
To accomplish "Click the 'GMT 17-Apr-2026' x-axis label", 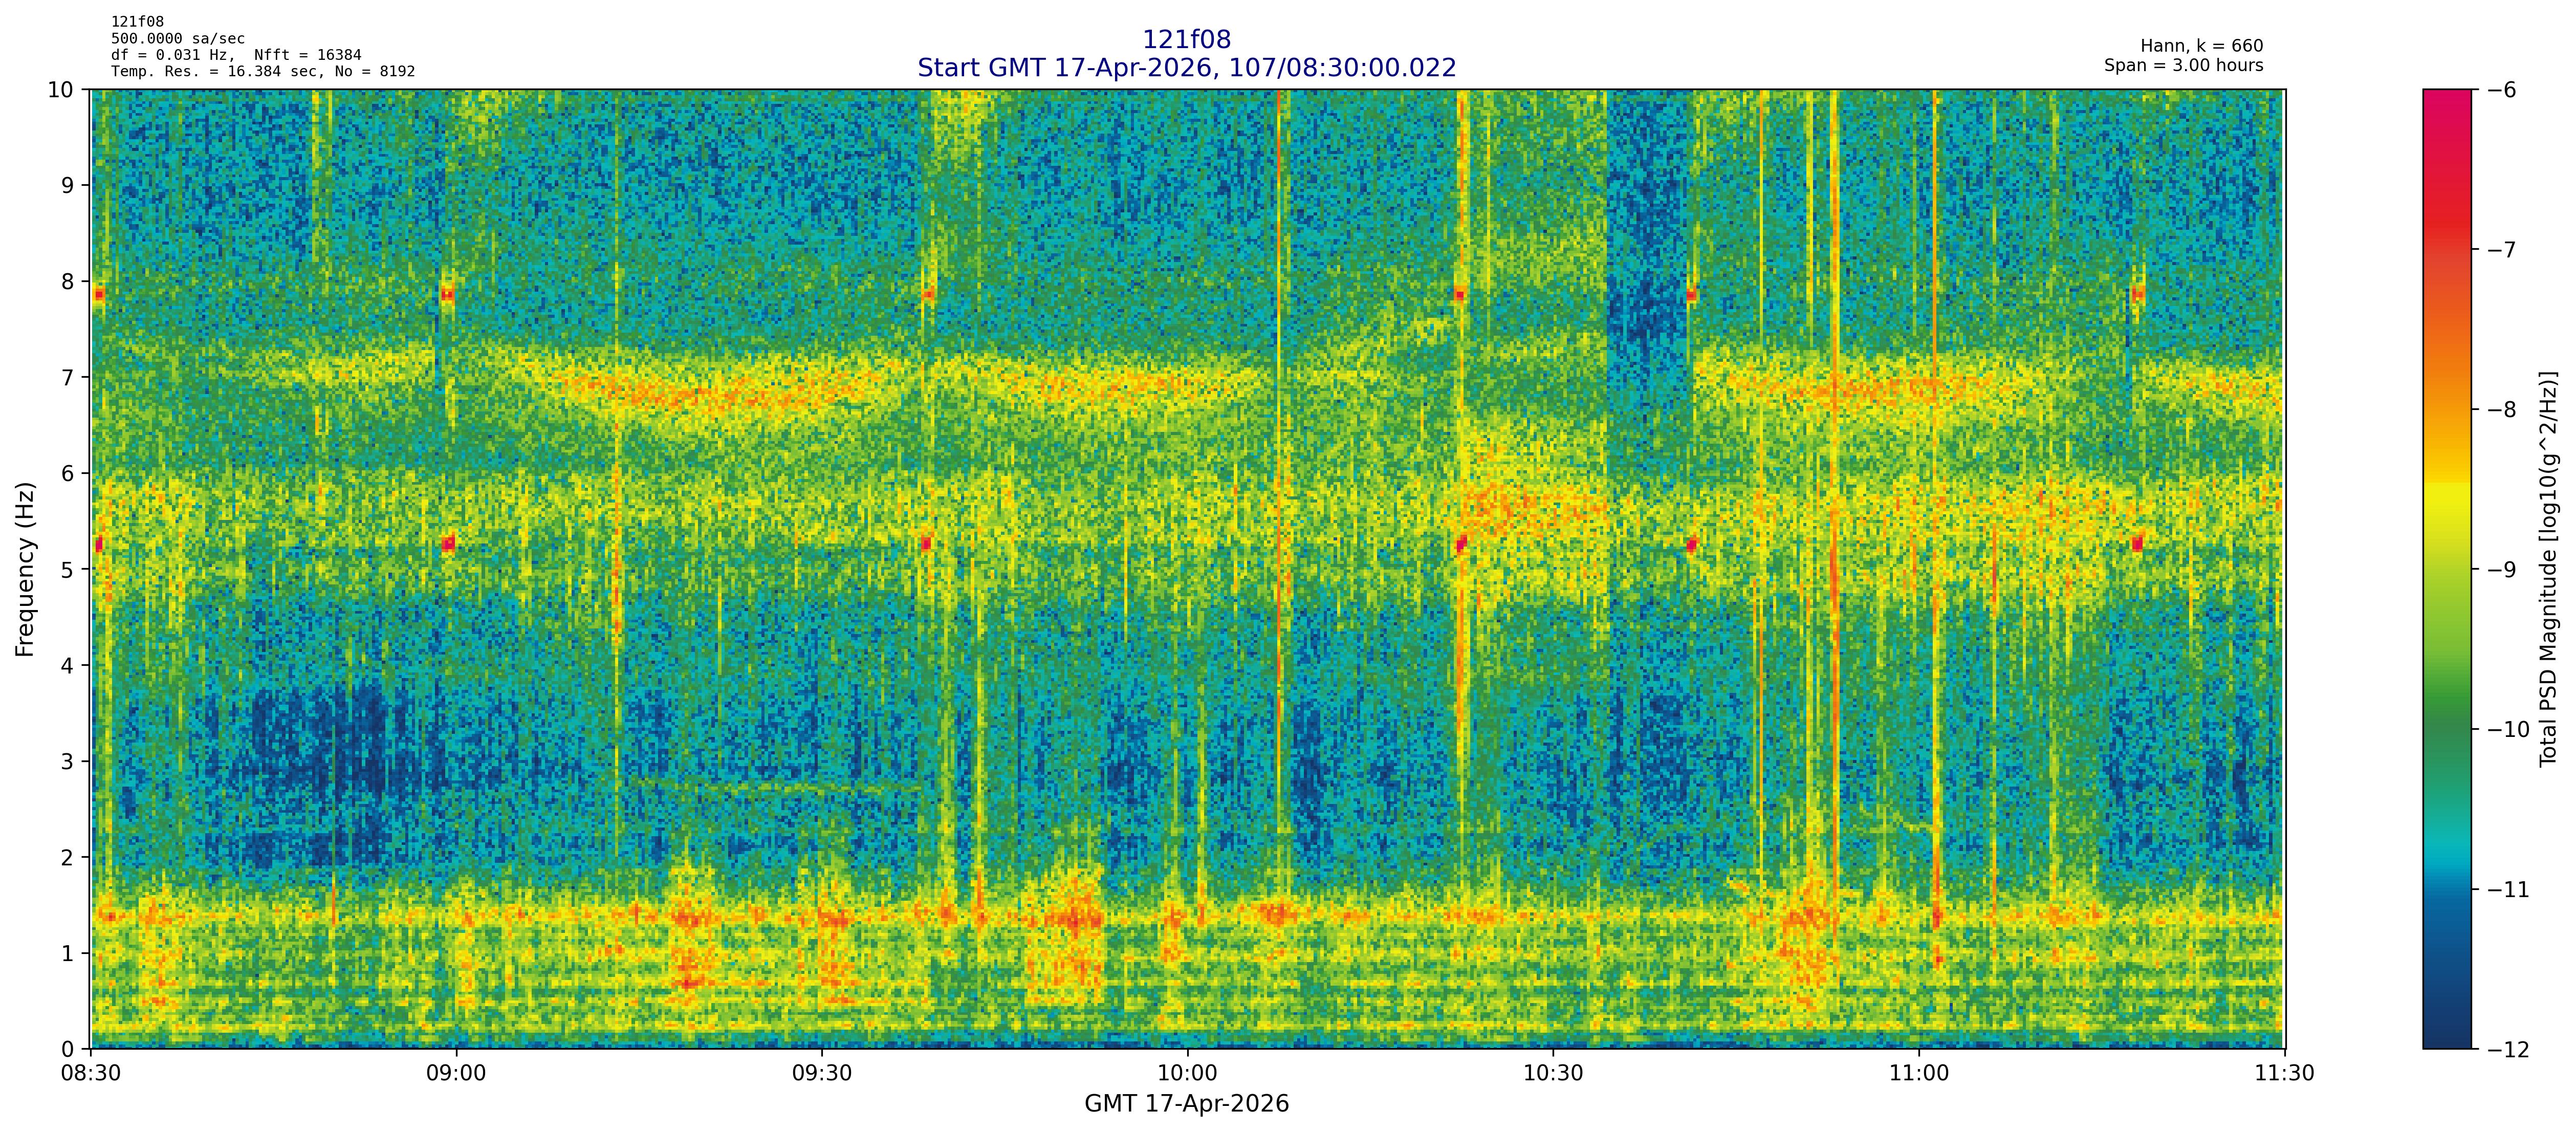I will pos(1186,1104).
